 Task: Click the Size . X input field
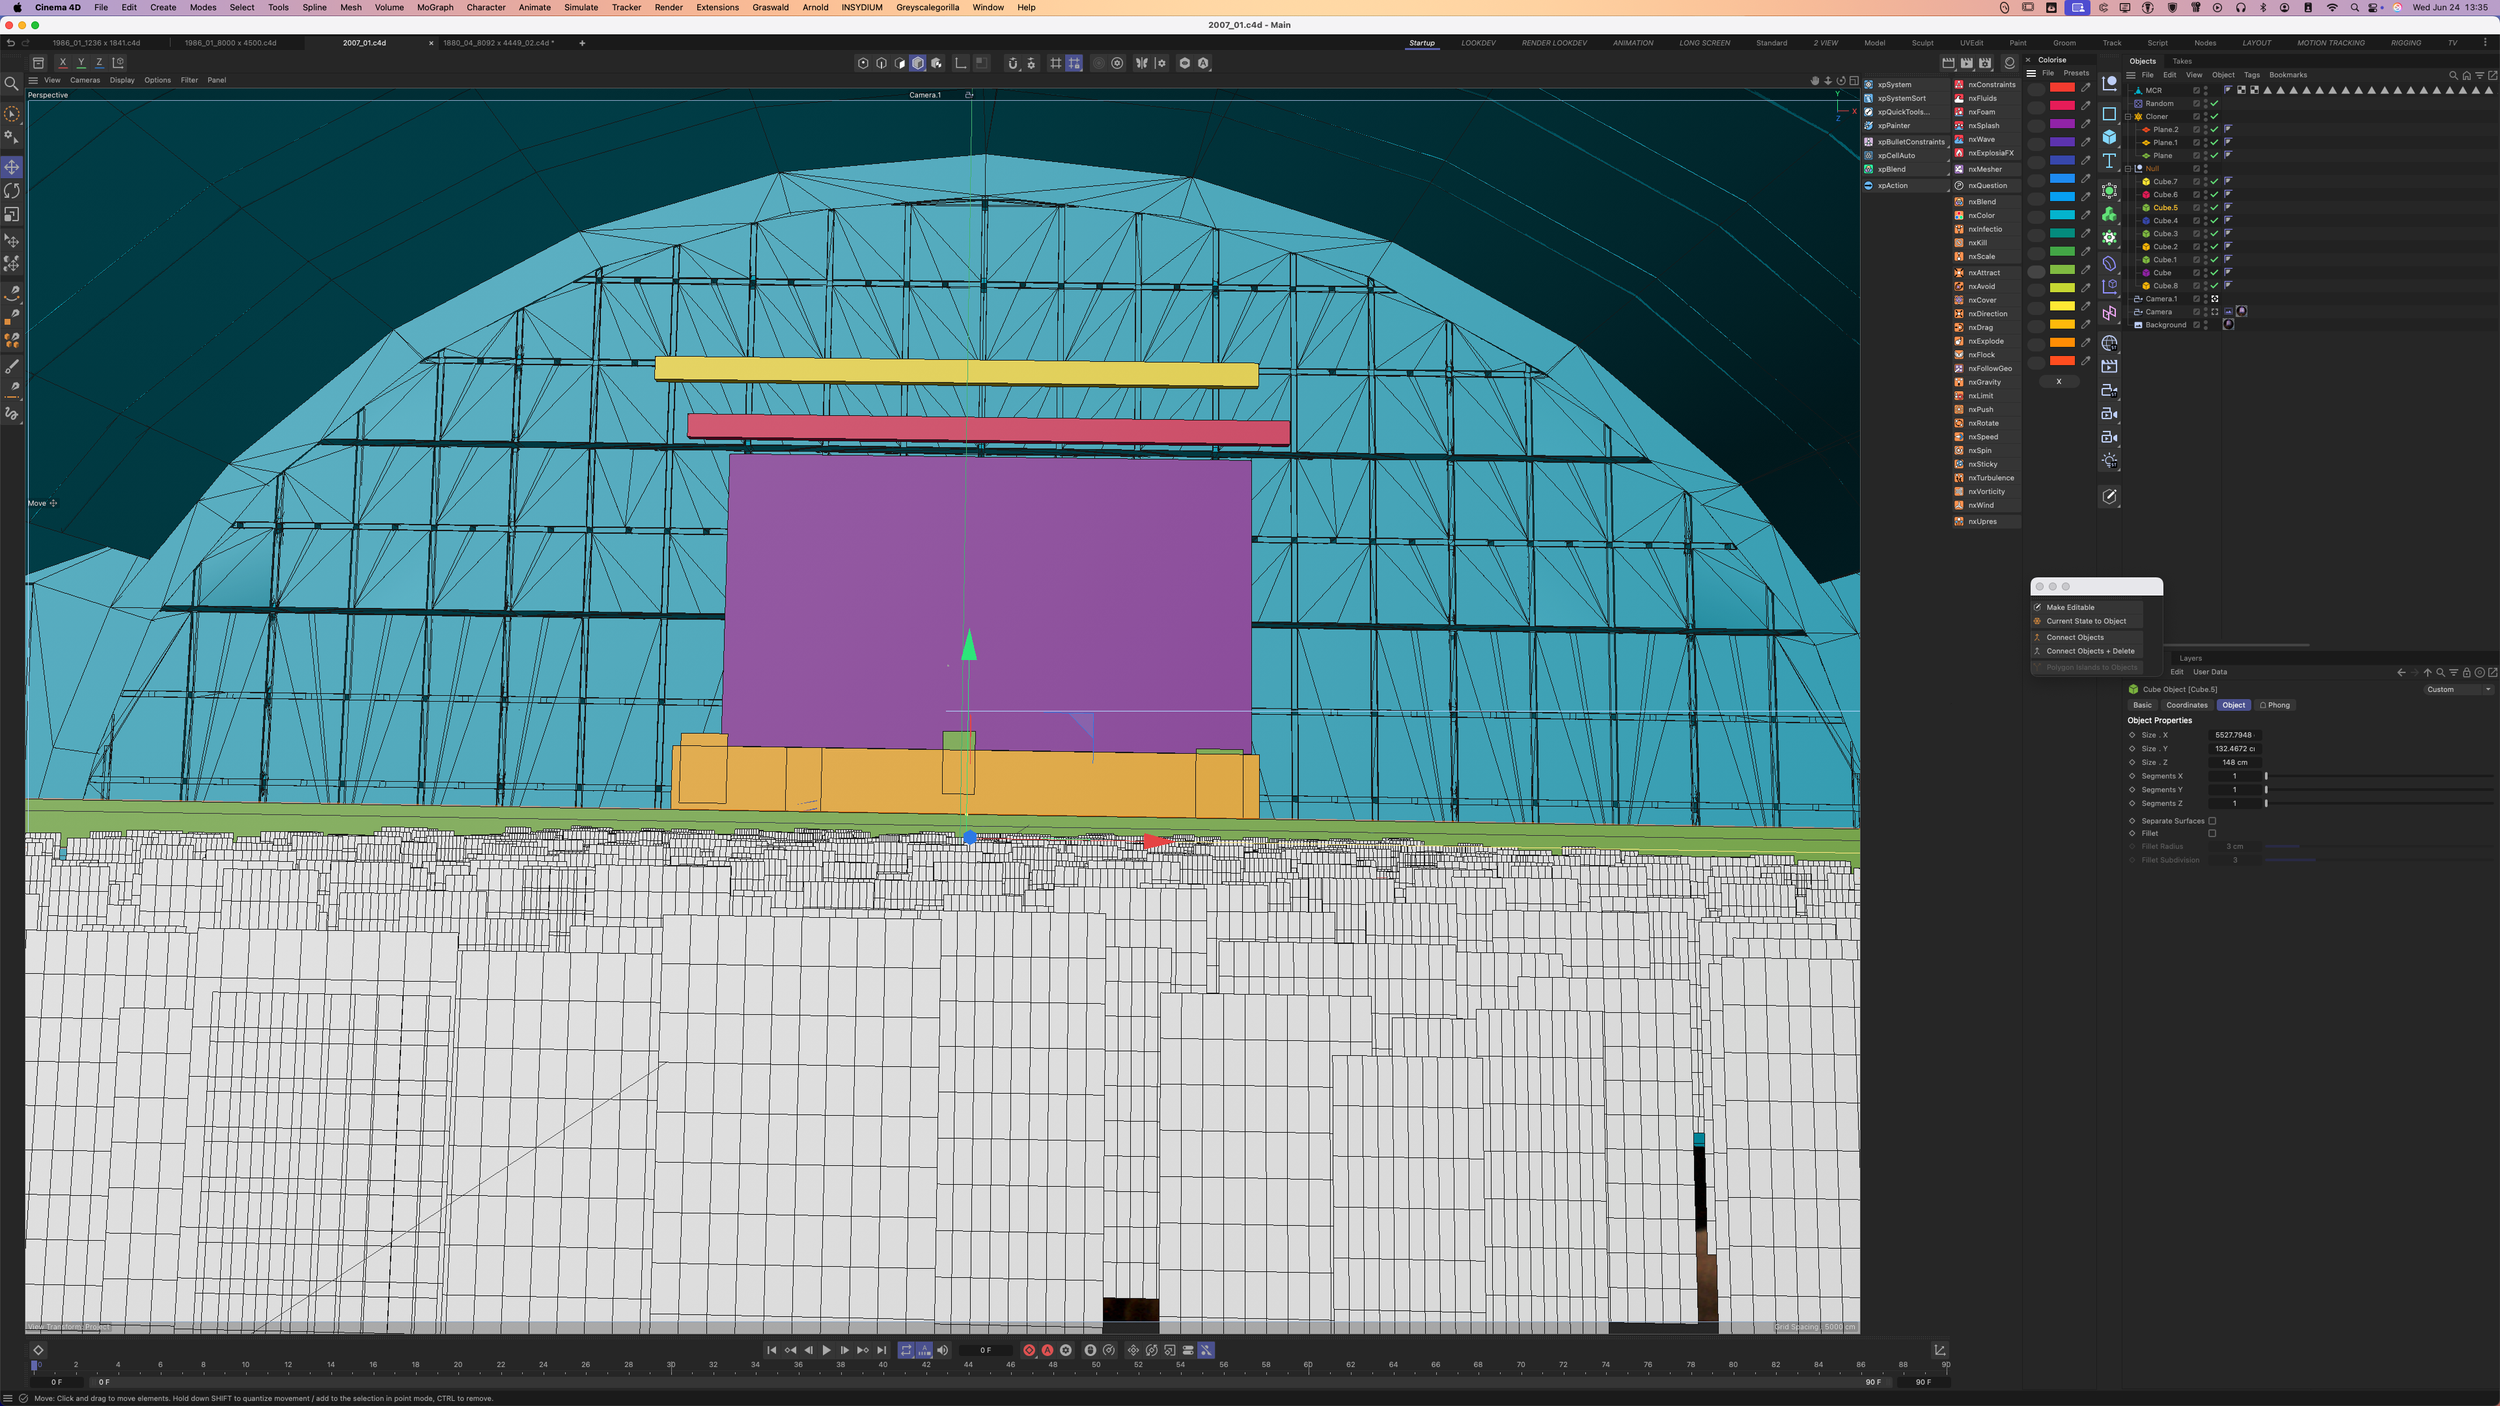(x=2234, y=735)
